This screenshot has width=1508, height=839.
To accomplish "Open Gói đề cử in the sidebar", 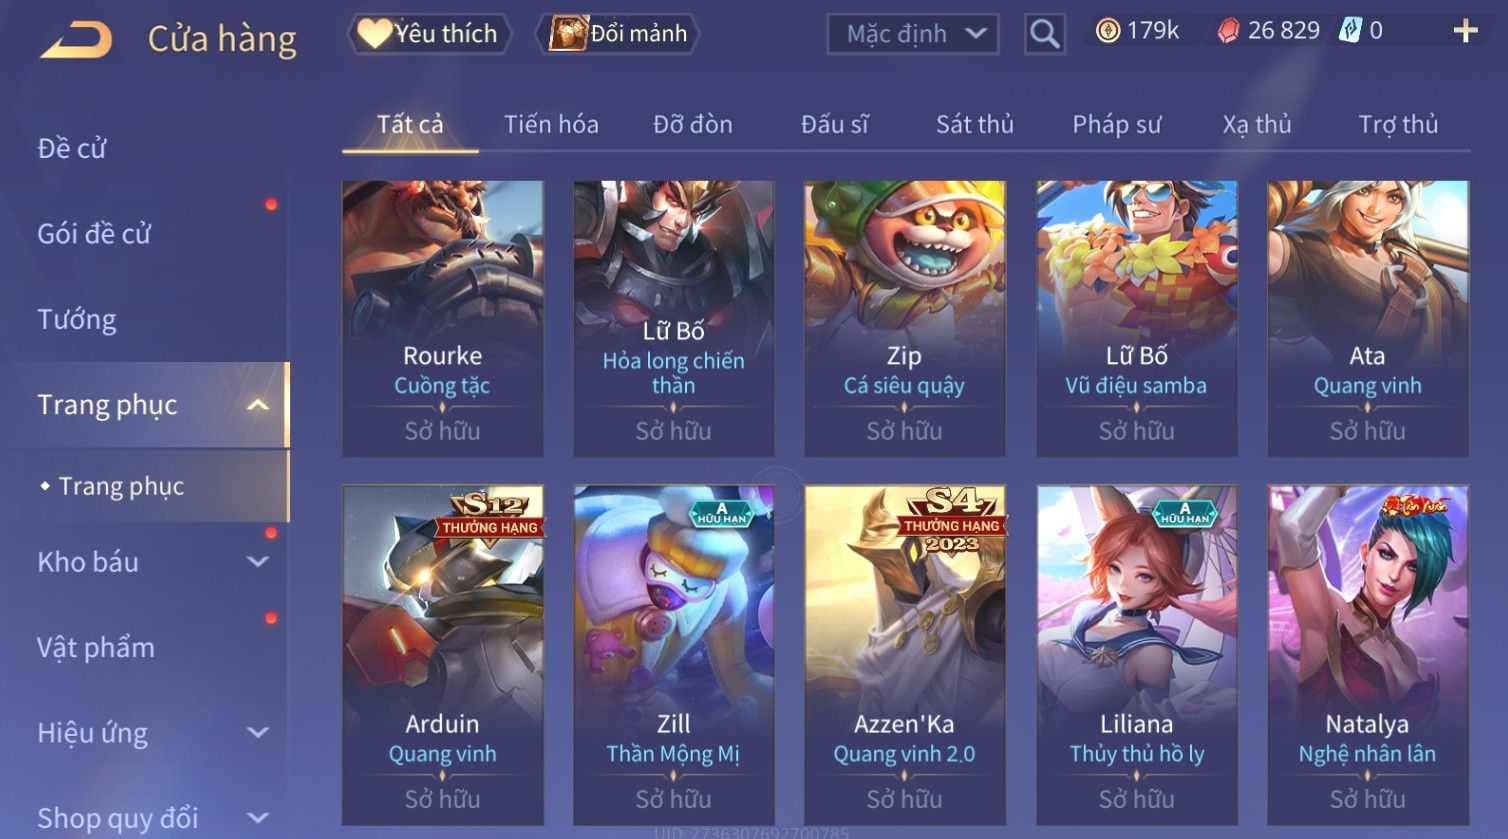I will pyautogui.click(x=94, y=234).
